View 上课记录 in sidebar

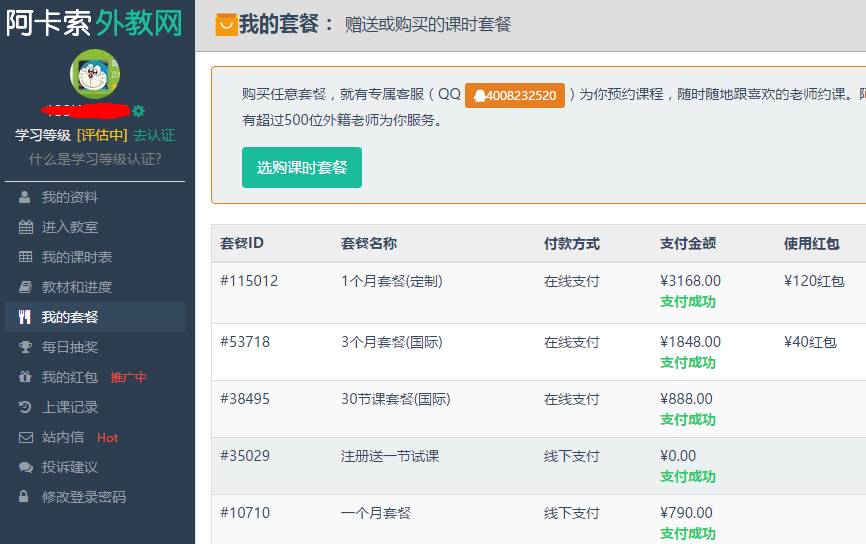point(70,407)
